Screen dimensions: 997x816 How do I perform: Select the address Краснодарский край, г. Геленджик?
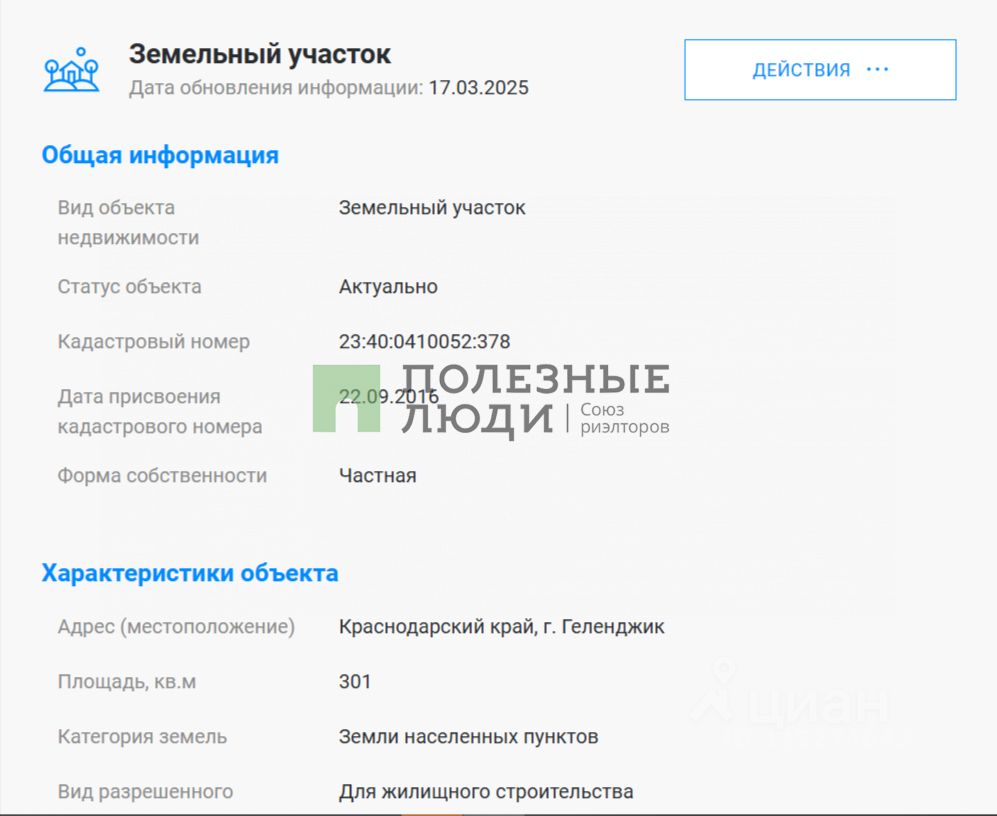tap(501, 626)
